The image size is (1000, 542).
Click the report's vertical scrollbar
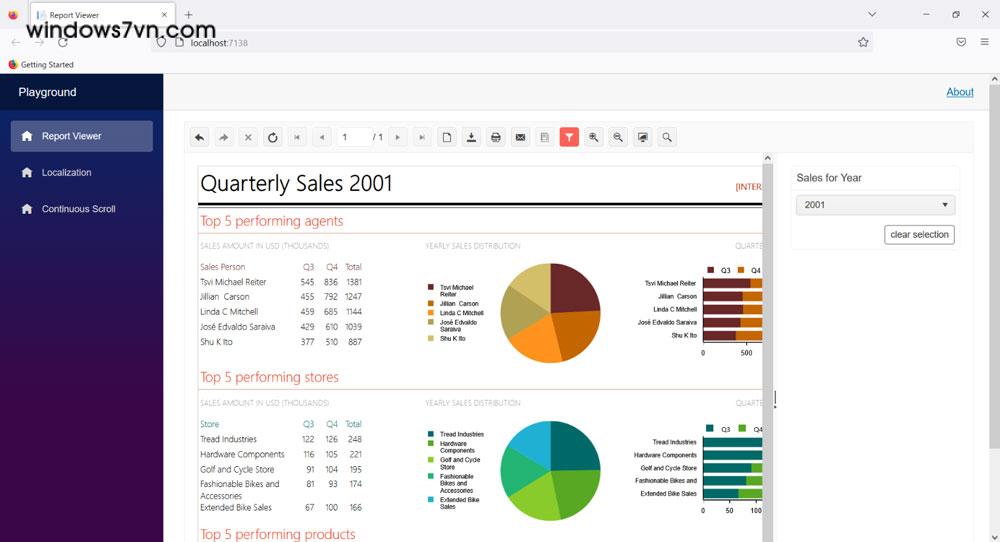(768, 300)
